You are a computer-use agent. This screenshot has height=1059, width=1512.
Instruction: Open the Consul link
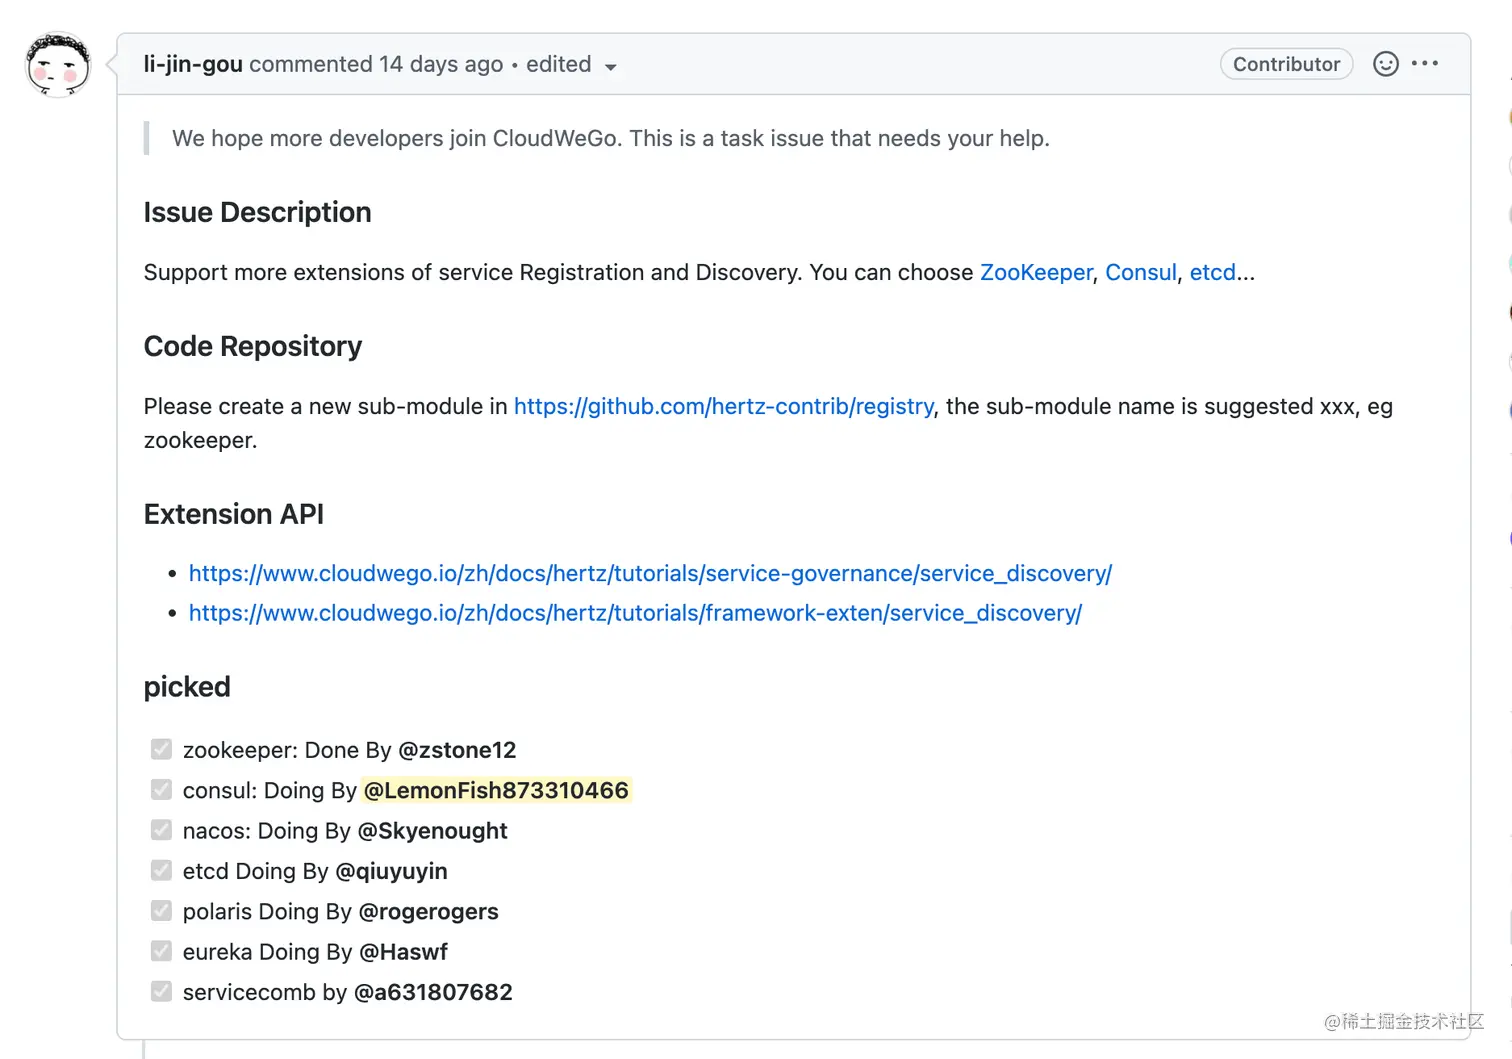[1140, 272]
